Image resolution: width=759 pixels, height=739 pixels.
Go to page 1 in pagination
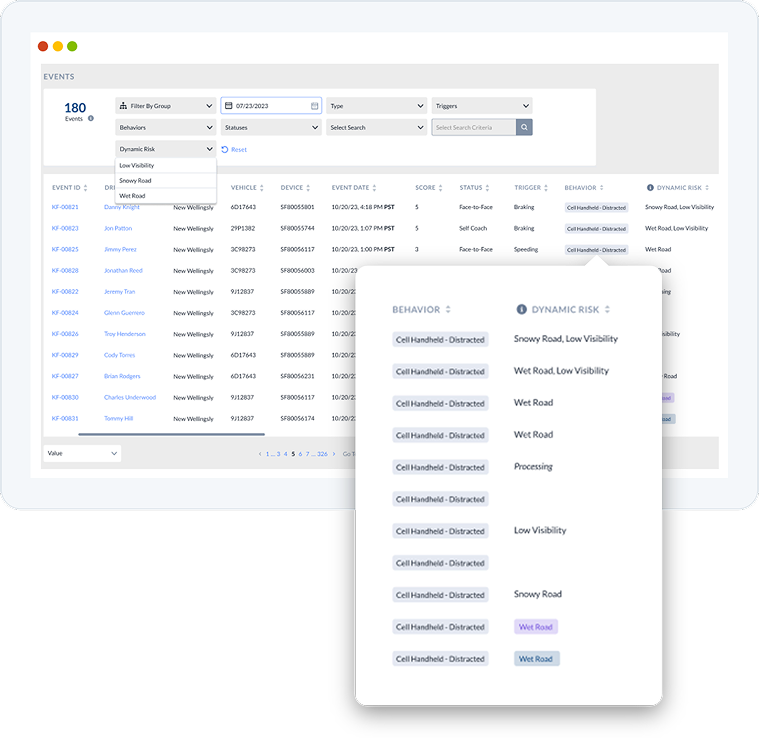267,454
